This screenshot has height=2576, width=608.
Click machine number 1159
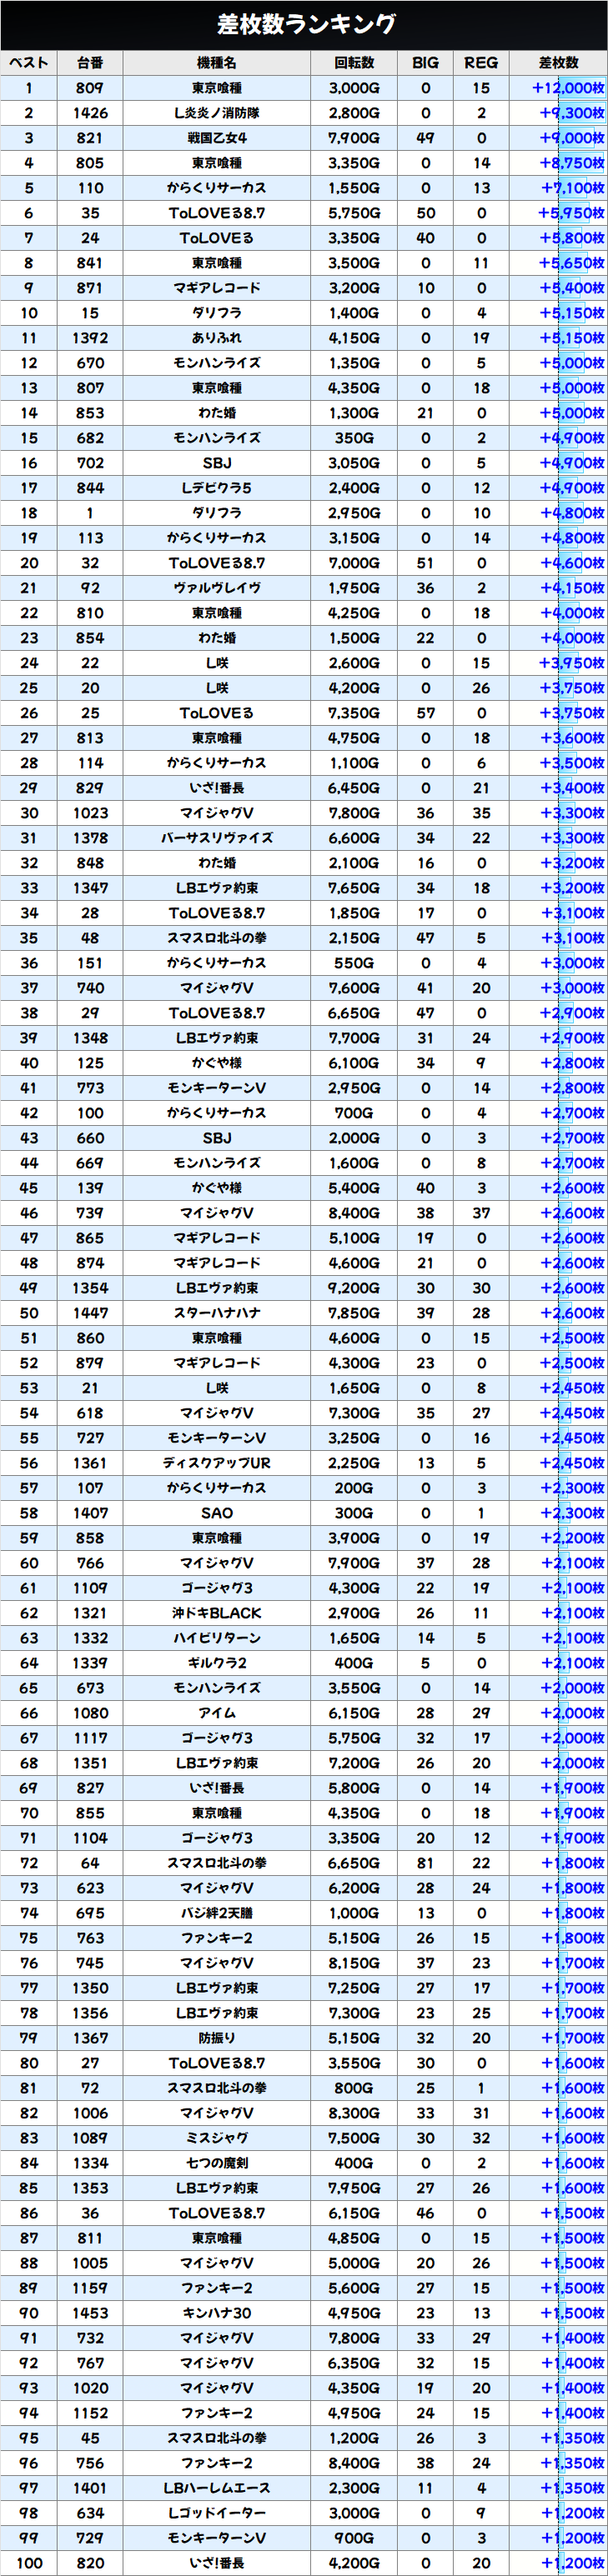[x=90, y=2288]
